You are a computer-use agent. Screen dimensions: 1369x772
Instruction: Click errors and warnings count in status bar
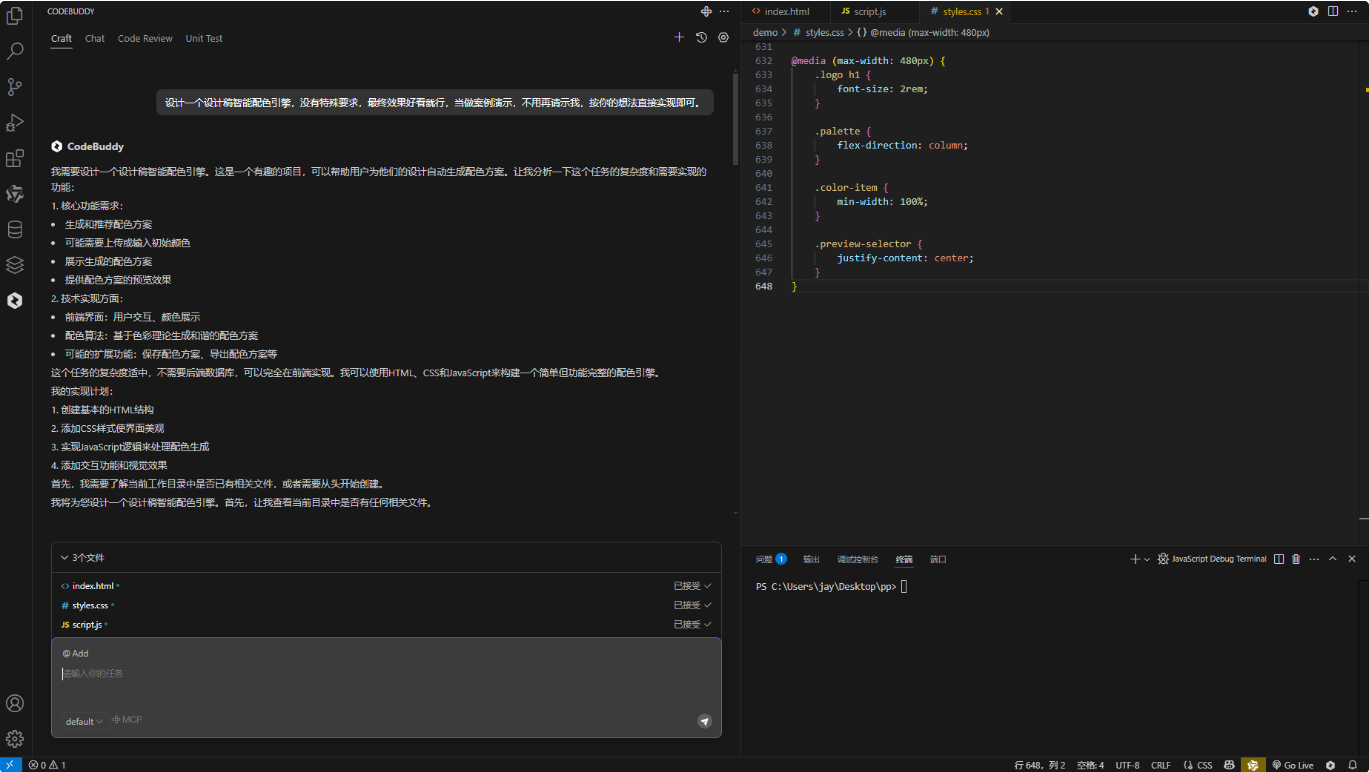tap(47, 765)
